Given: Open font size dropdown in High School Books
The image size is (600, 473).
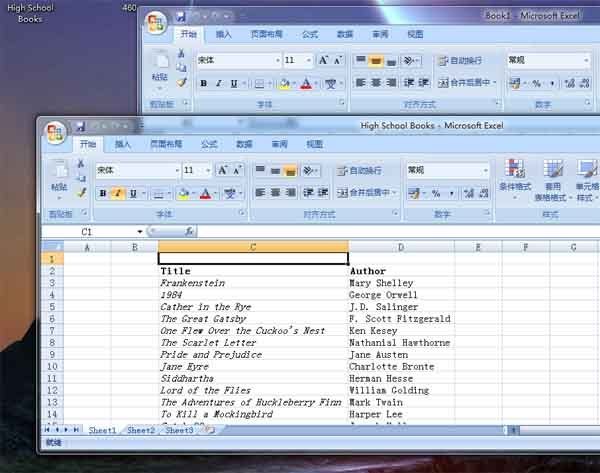Looking at the screenshot, I should click(208, 170).
